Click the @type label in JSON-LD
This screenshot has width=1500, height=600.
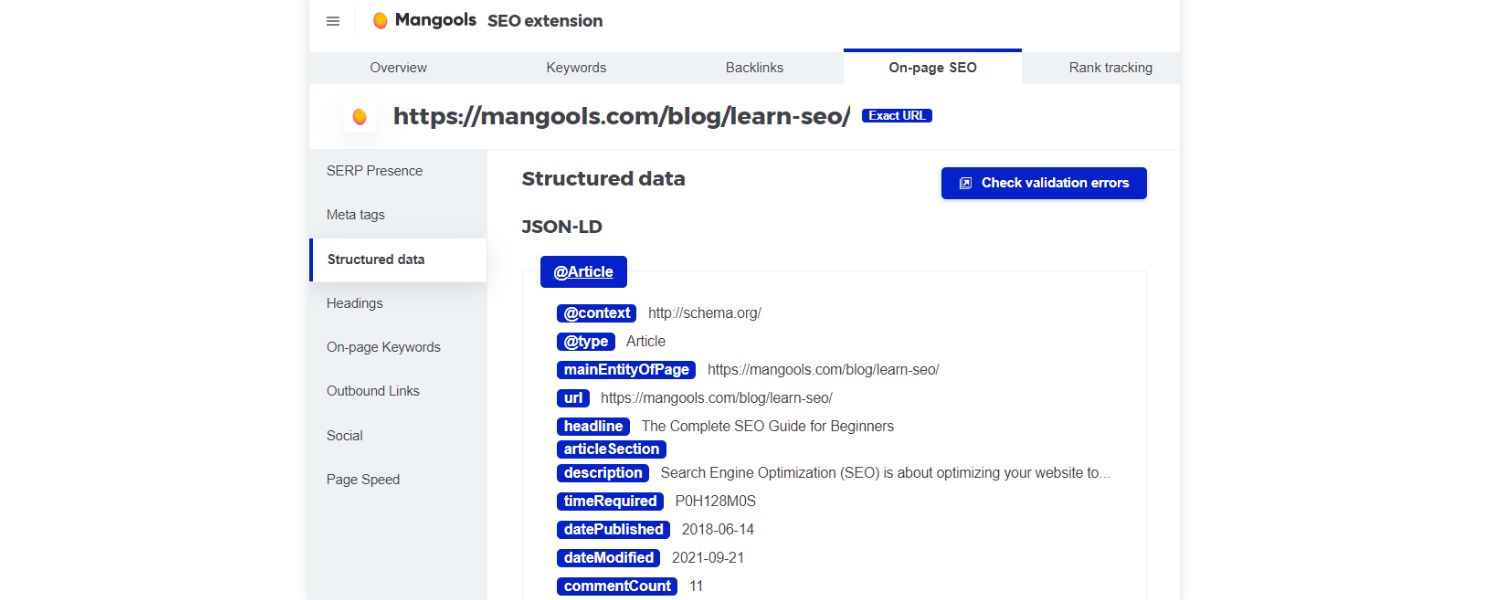point(585,341)
